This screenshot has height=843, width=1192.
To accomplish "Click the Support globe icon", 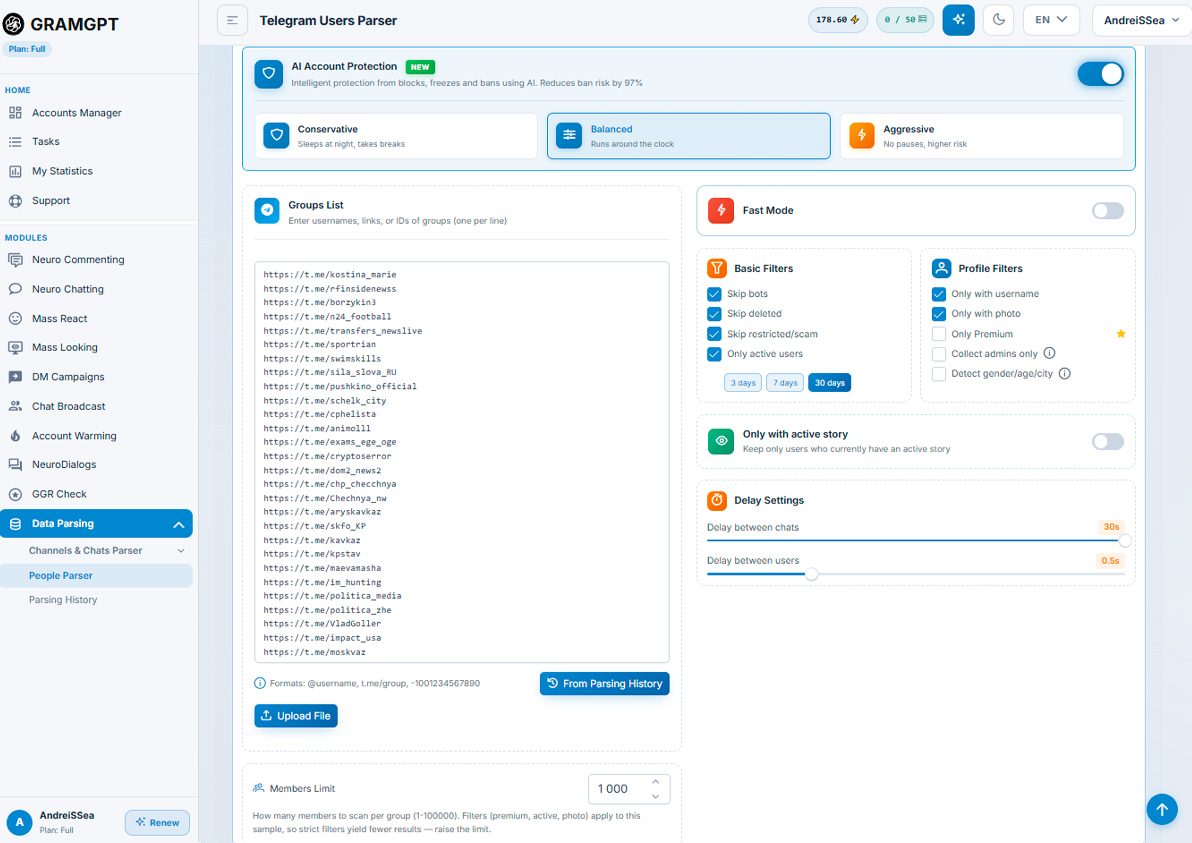I will point(15,201).
